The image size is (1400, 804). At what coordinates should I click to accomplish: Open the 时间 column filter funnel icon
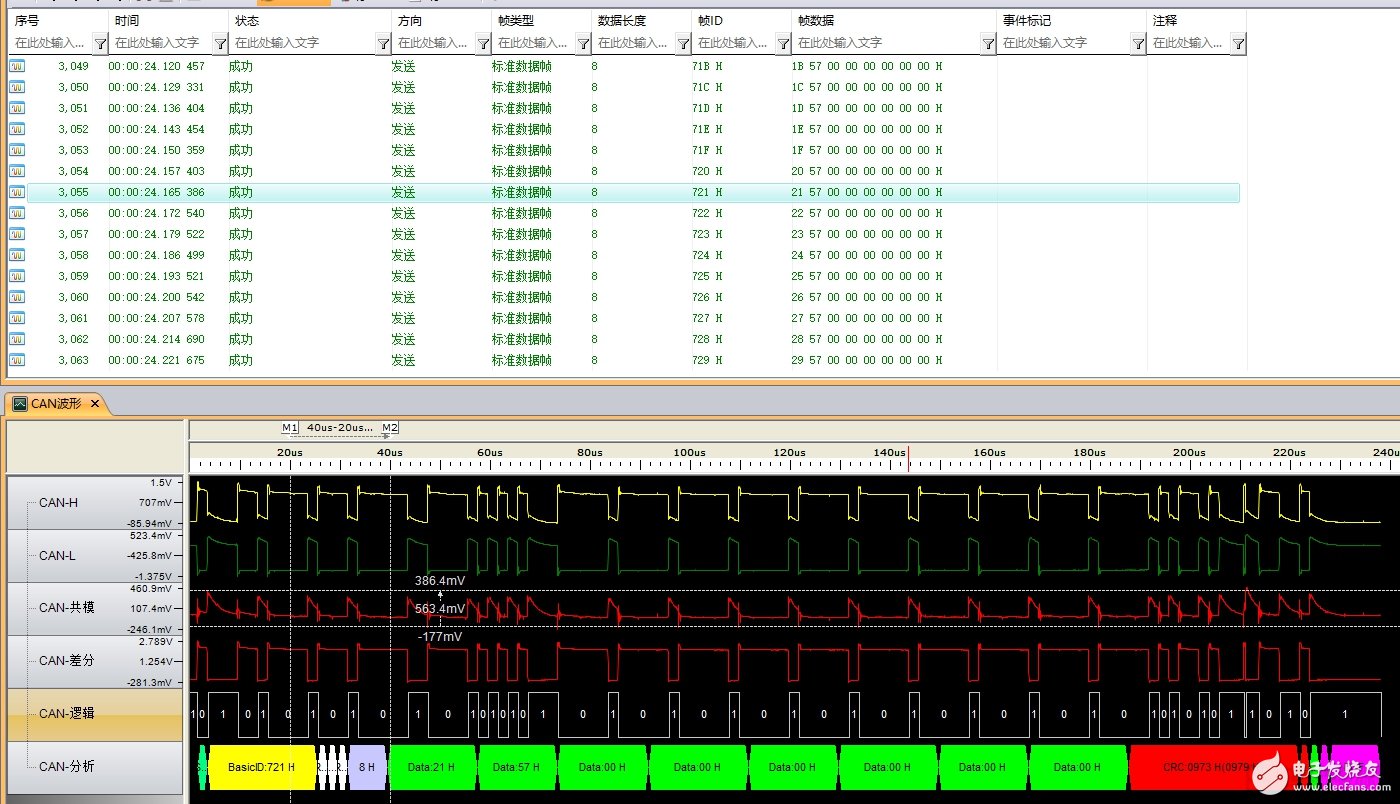pyautogui.click(x=219, y=43)
